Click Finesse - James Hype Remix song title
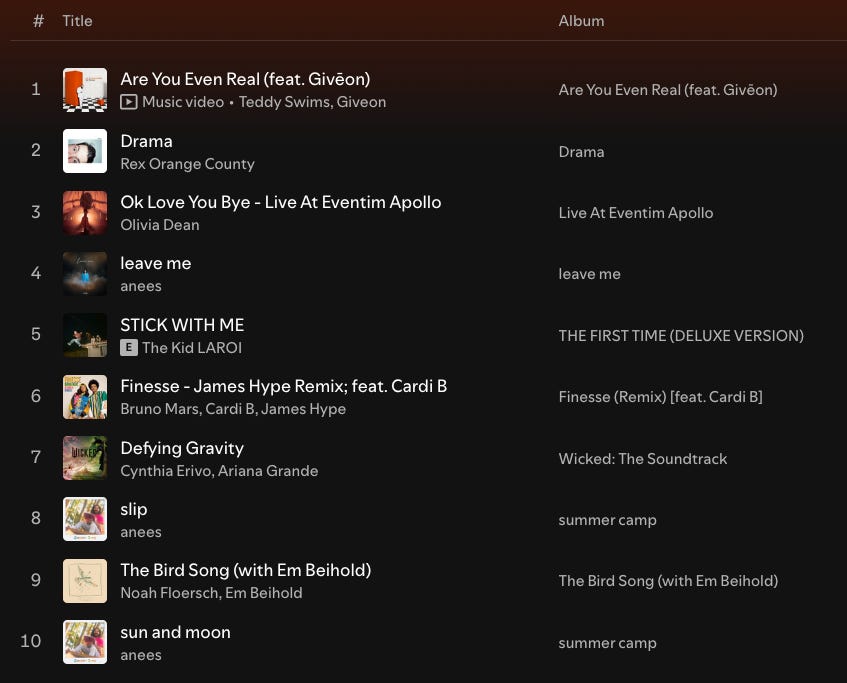 point(284,386)
